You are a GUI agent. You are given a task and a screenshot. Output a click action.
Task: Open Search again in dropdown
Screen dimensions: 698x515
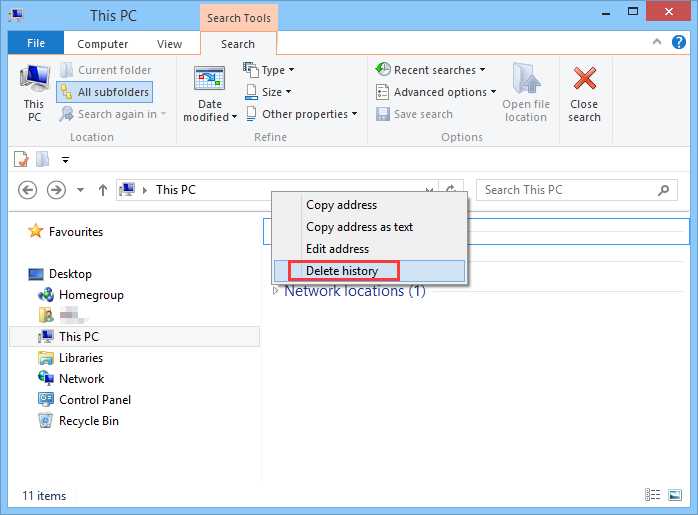point(113,114)
